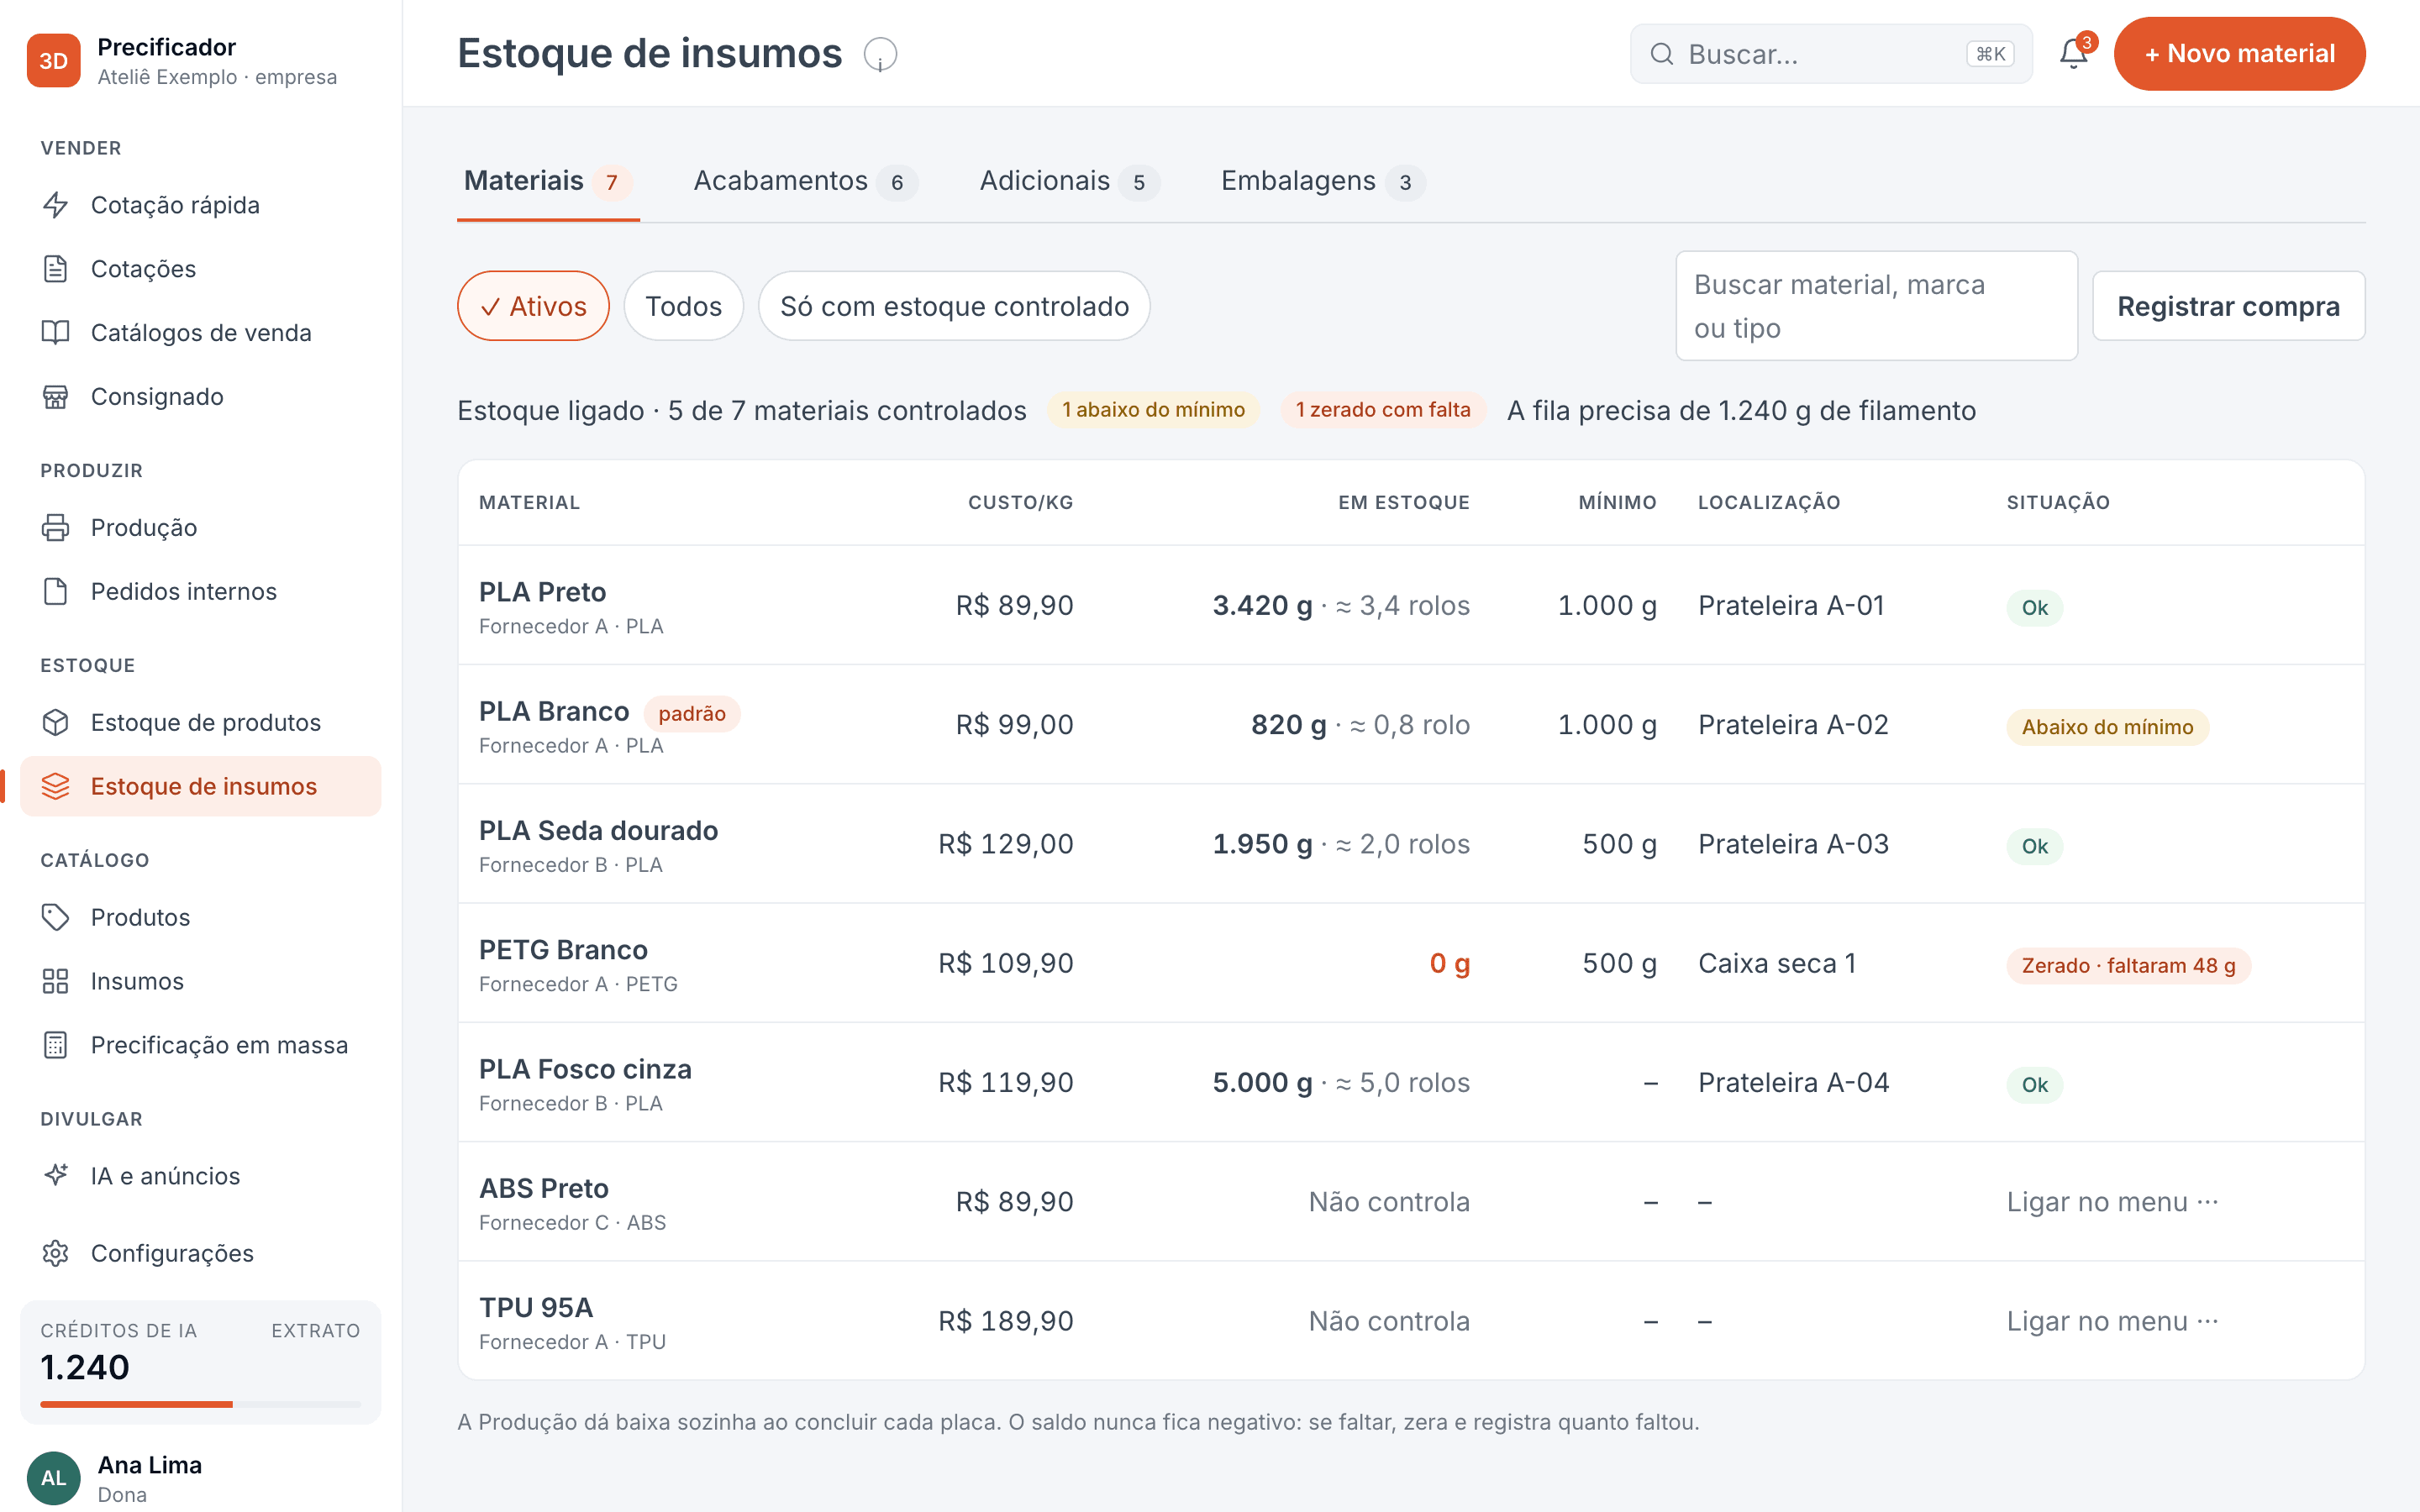
Task: Select PLA Seda dourado material name
Action: point(598,830)
